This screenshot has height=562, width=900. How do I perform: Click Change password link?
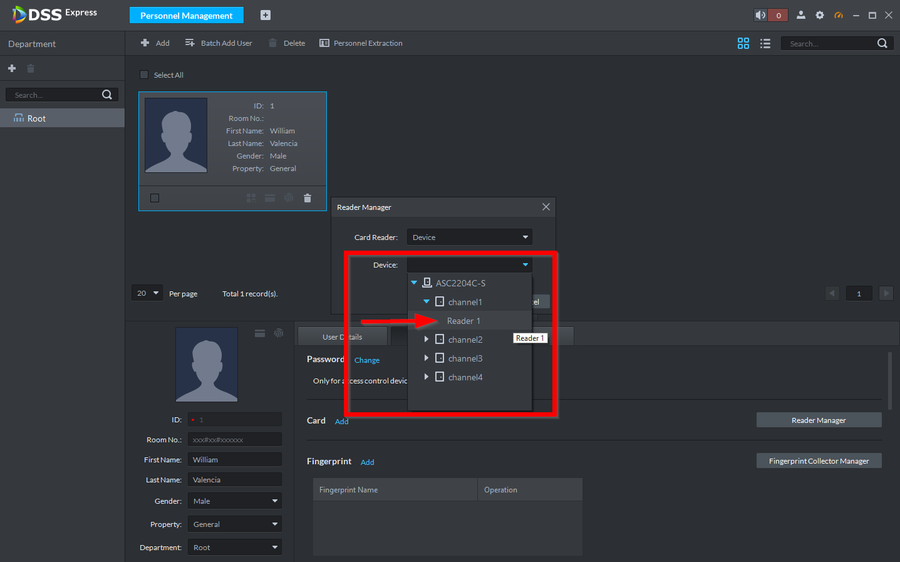point(367,360)
